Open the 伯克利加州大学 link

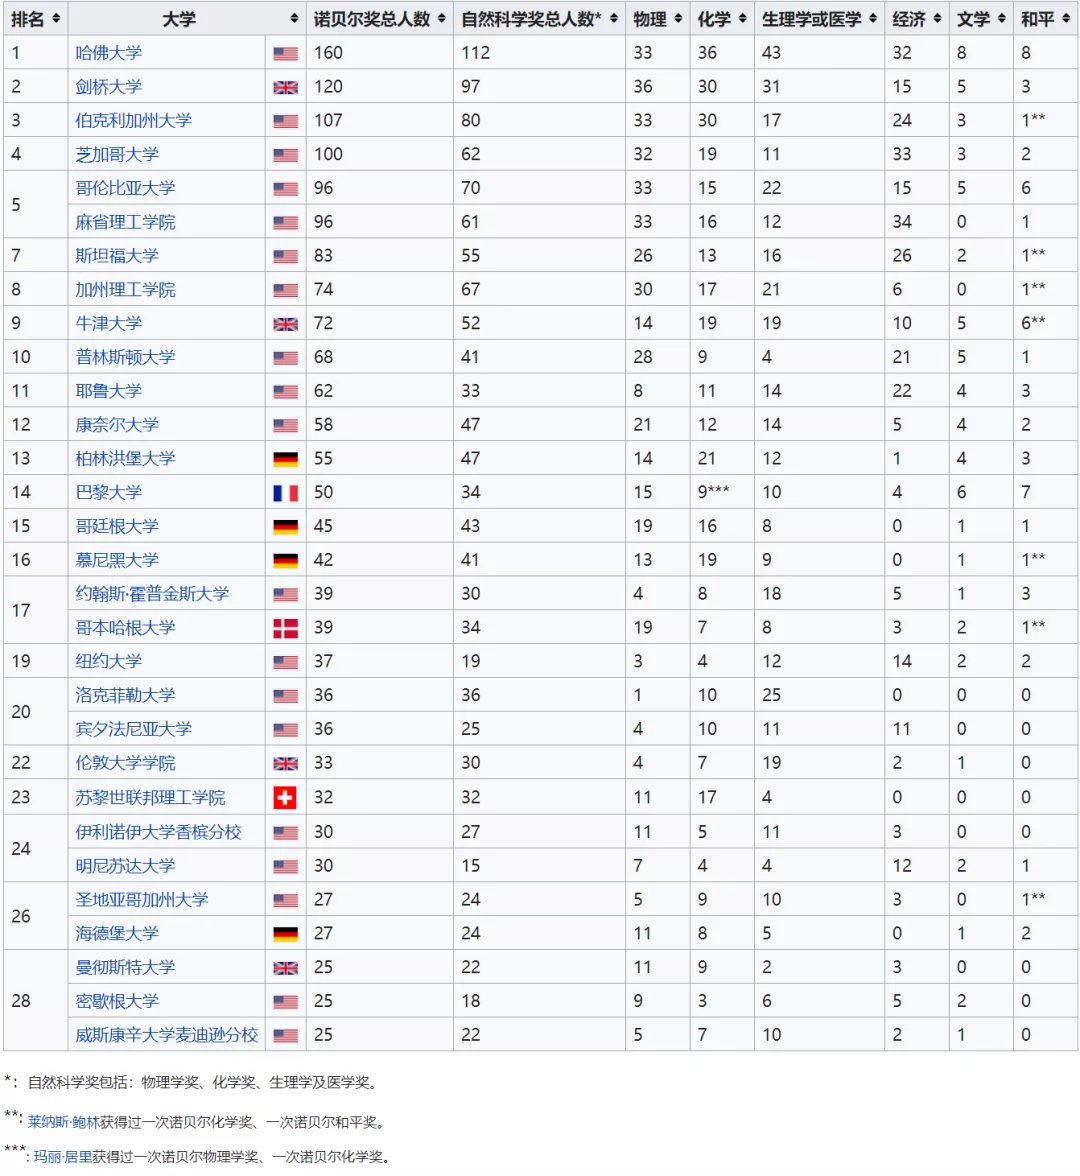(x=134, y=121)
